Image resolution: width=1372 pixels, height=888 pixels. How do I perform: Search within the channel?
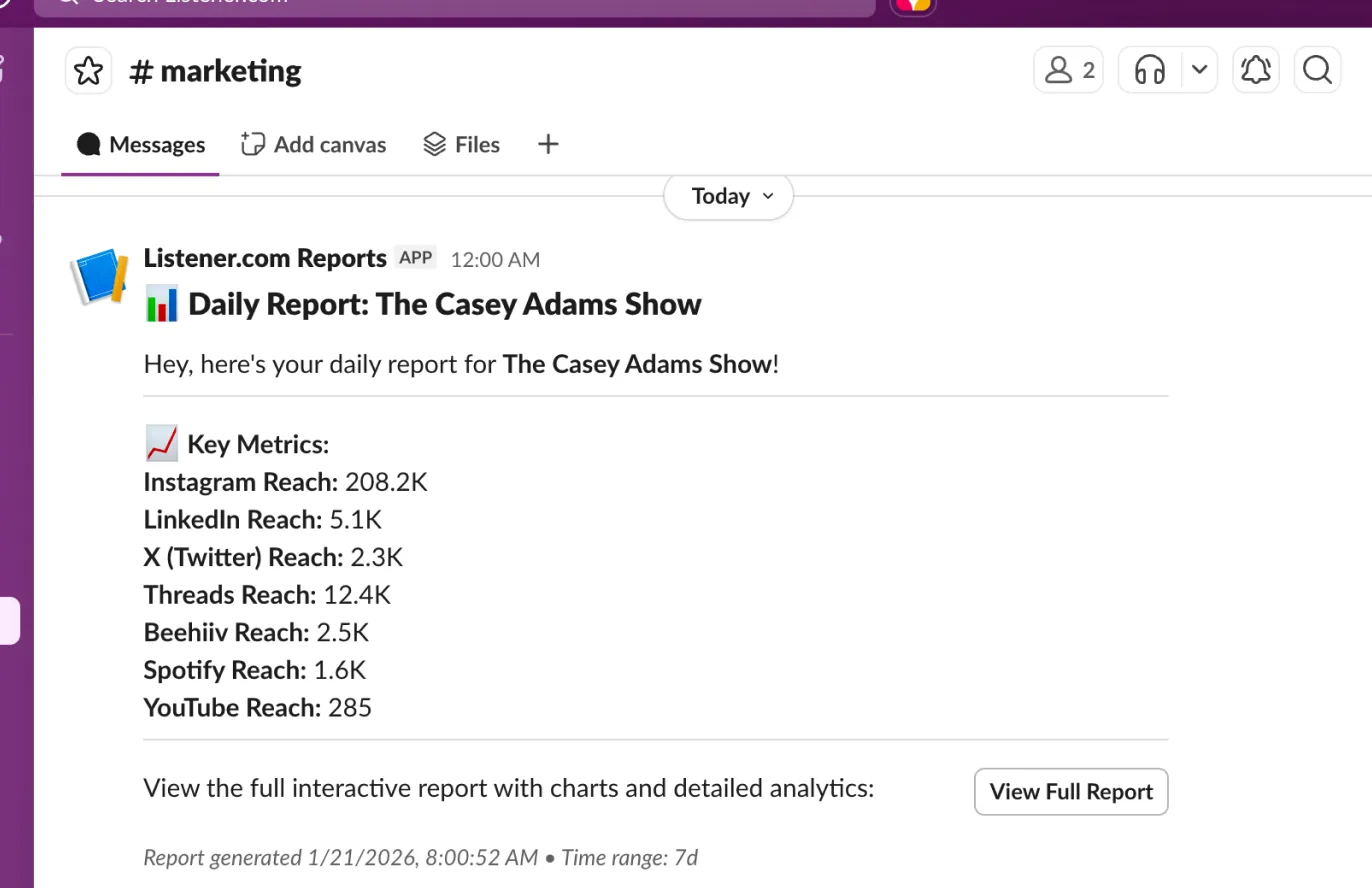[x=1318, y=70]
